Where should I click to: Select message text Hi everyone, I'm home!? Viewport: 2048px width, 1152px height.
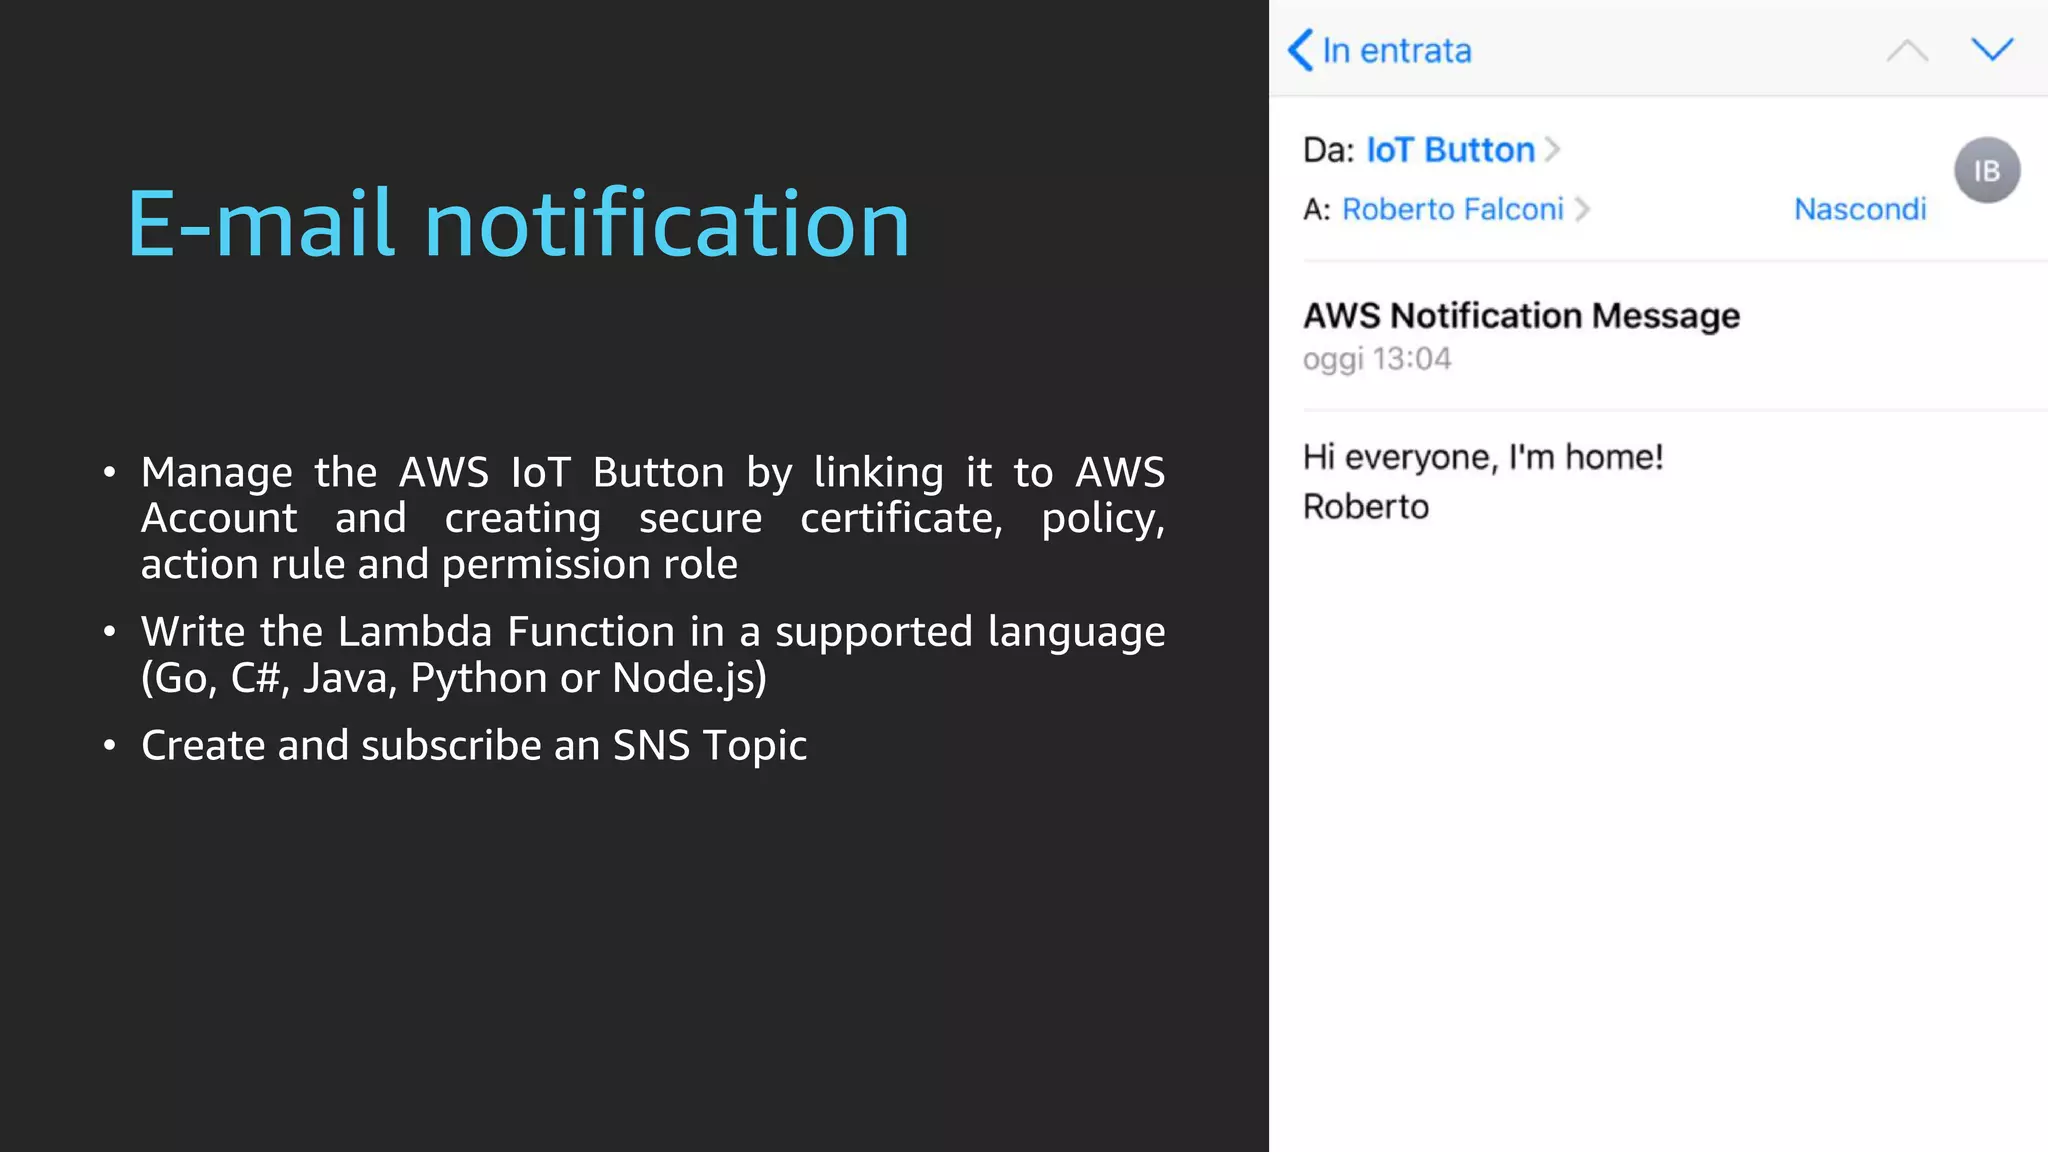1483,457
